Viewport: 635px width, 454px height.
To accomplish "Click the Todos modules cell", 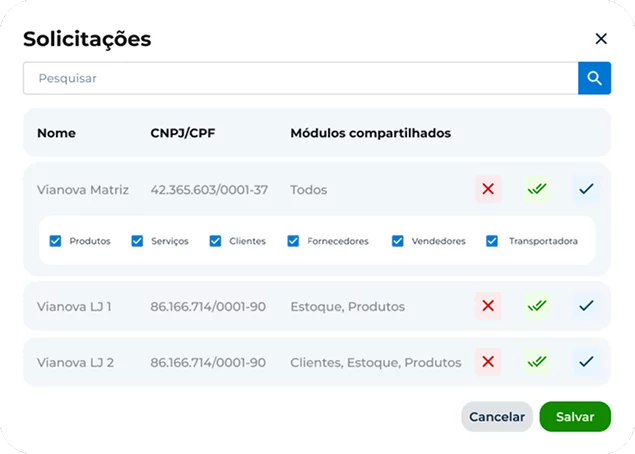I will (x=309, y=190).
